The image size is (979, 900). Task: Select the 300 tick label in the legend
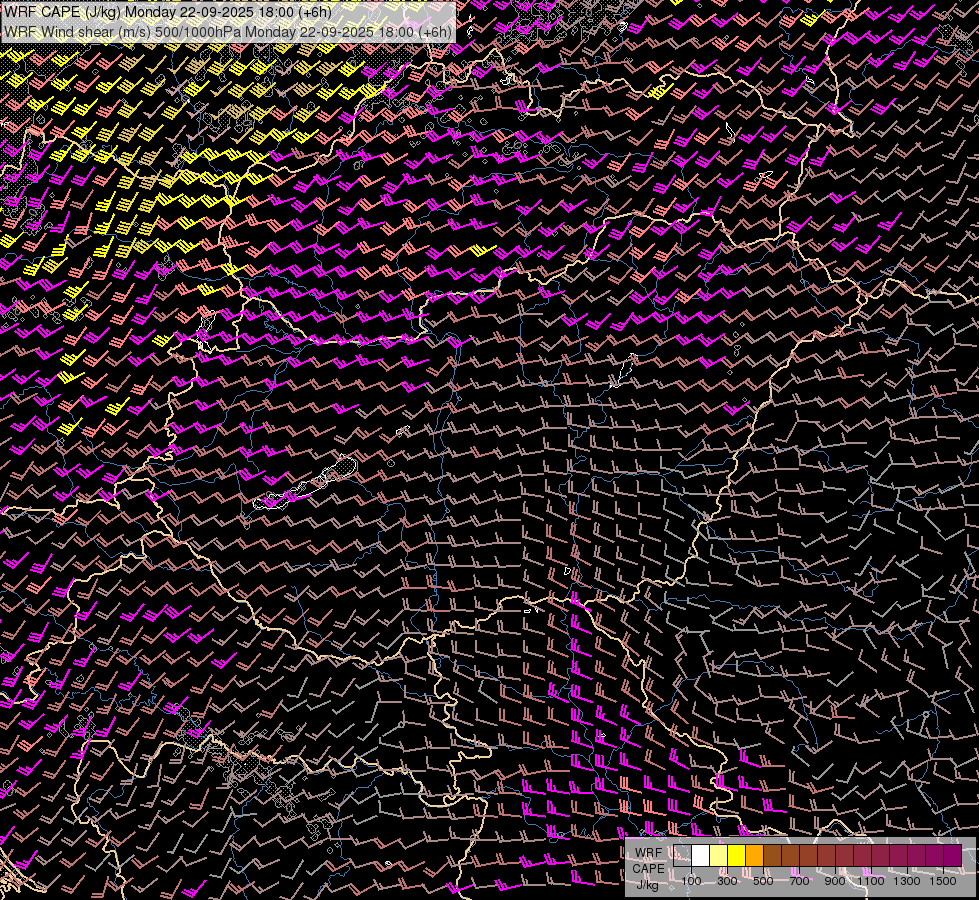pyautogui.click(x=727, y=881)
